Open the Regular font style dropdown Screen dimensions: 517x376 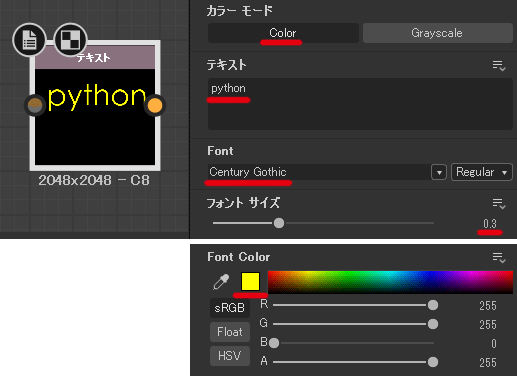click(x=482, y=172)
